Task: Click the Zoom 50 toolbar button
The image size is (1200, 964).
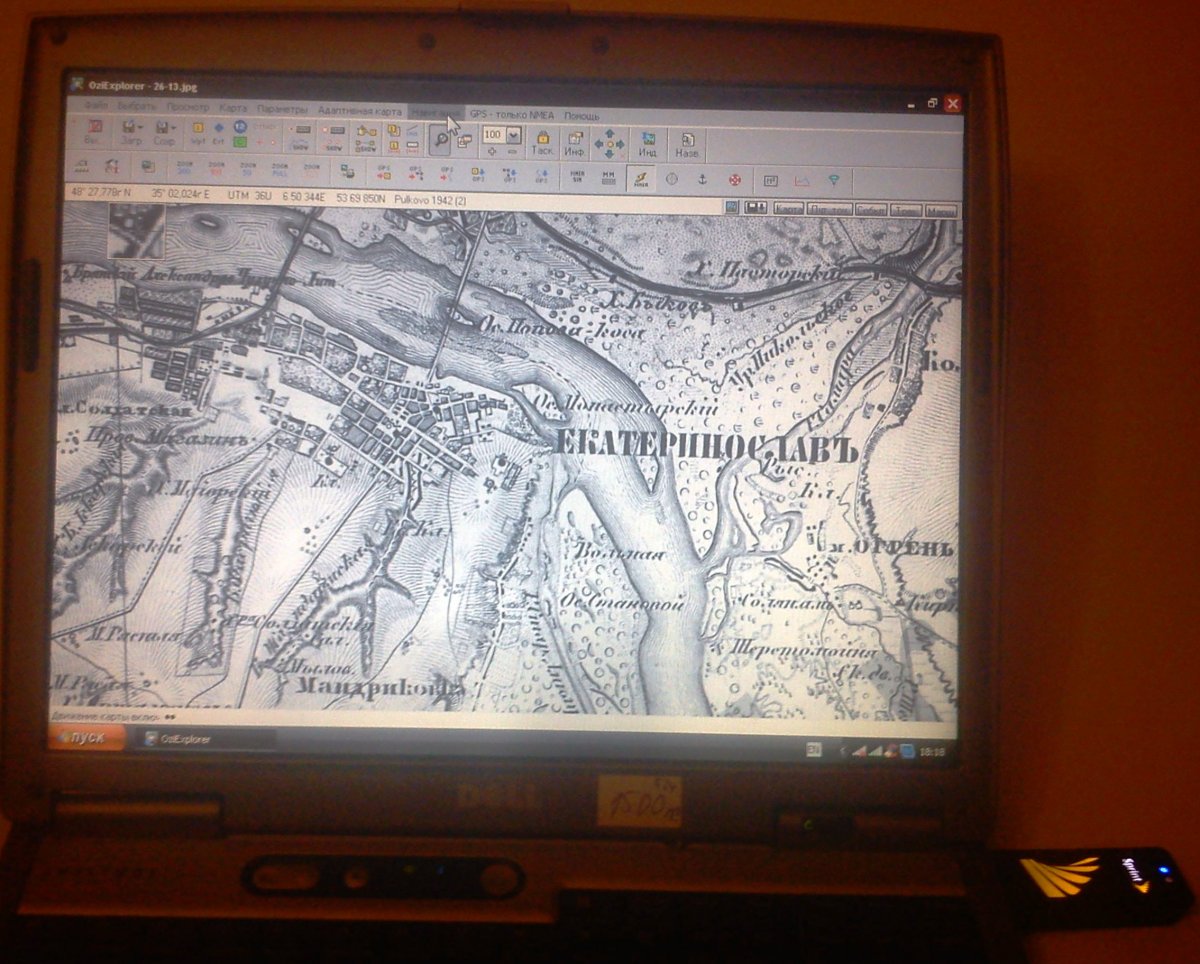Action: click(247, 168)
